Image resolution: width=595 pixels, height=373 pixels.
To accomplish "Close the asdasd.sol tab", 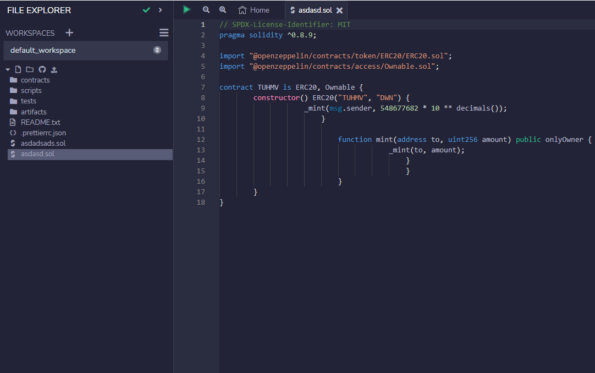I will click(x=340, y=10).
